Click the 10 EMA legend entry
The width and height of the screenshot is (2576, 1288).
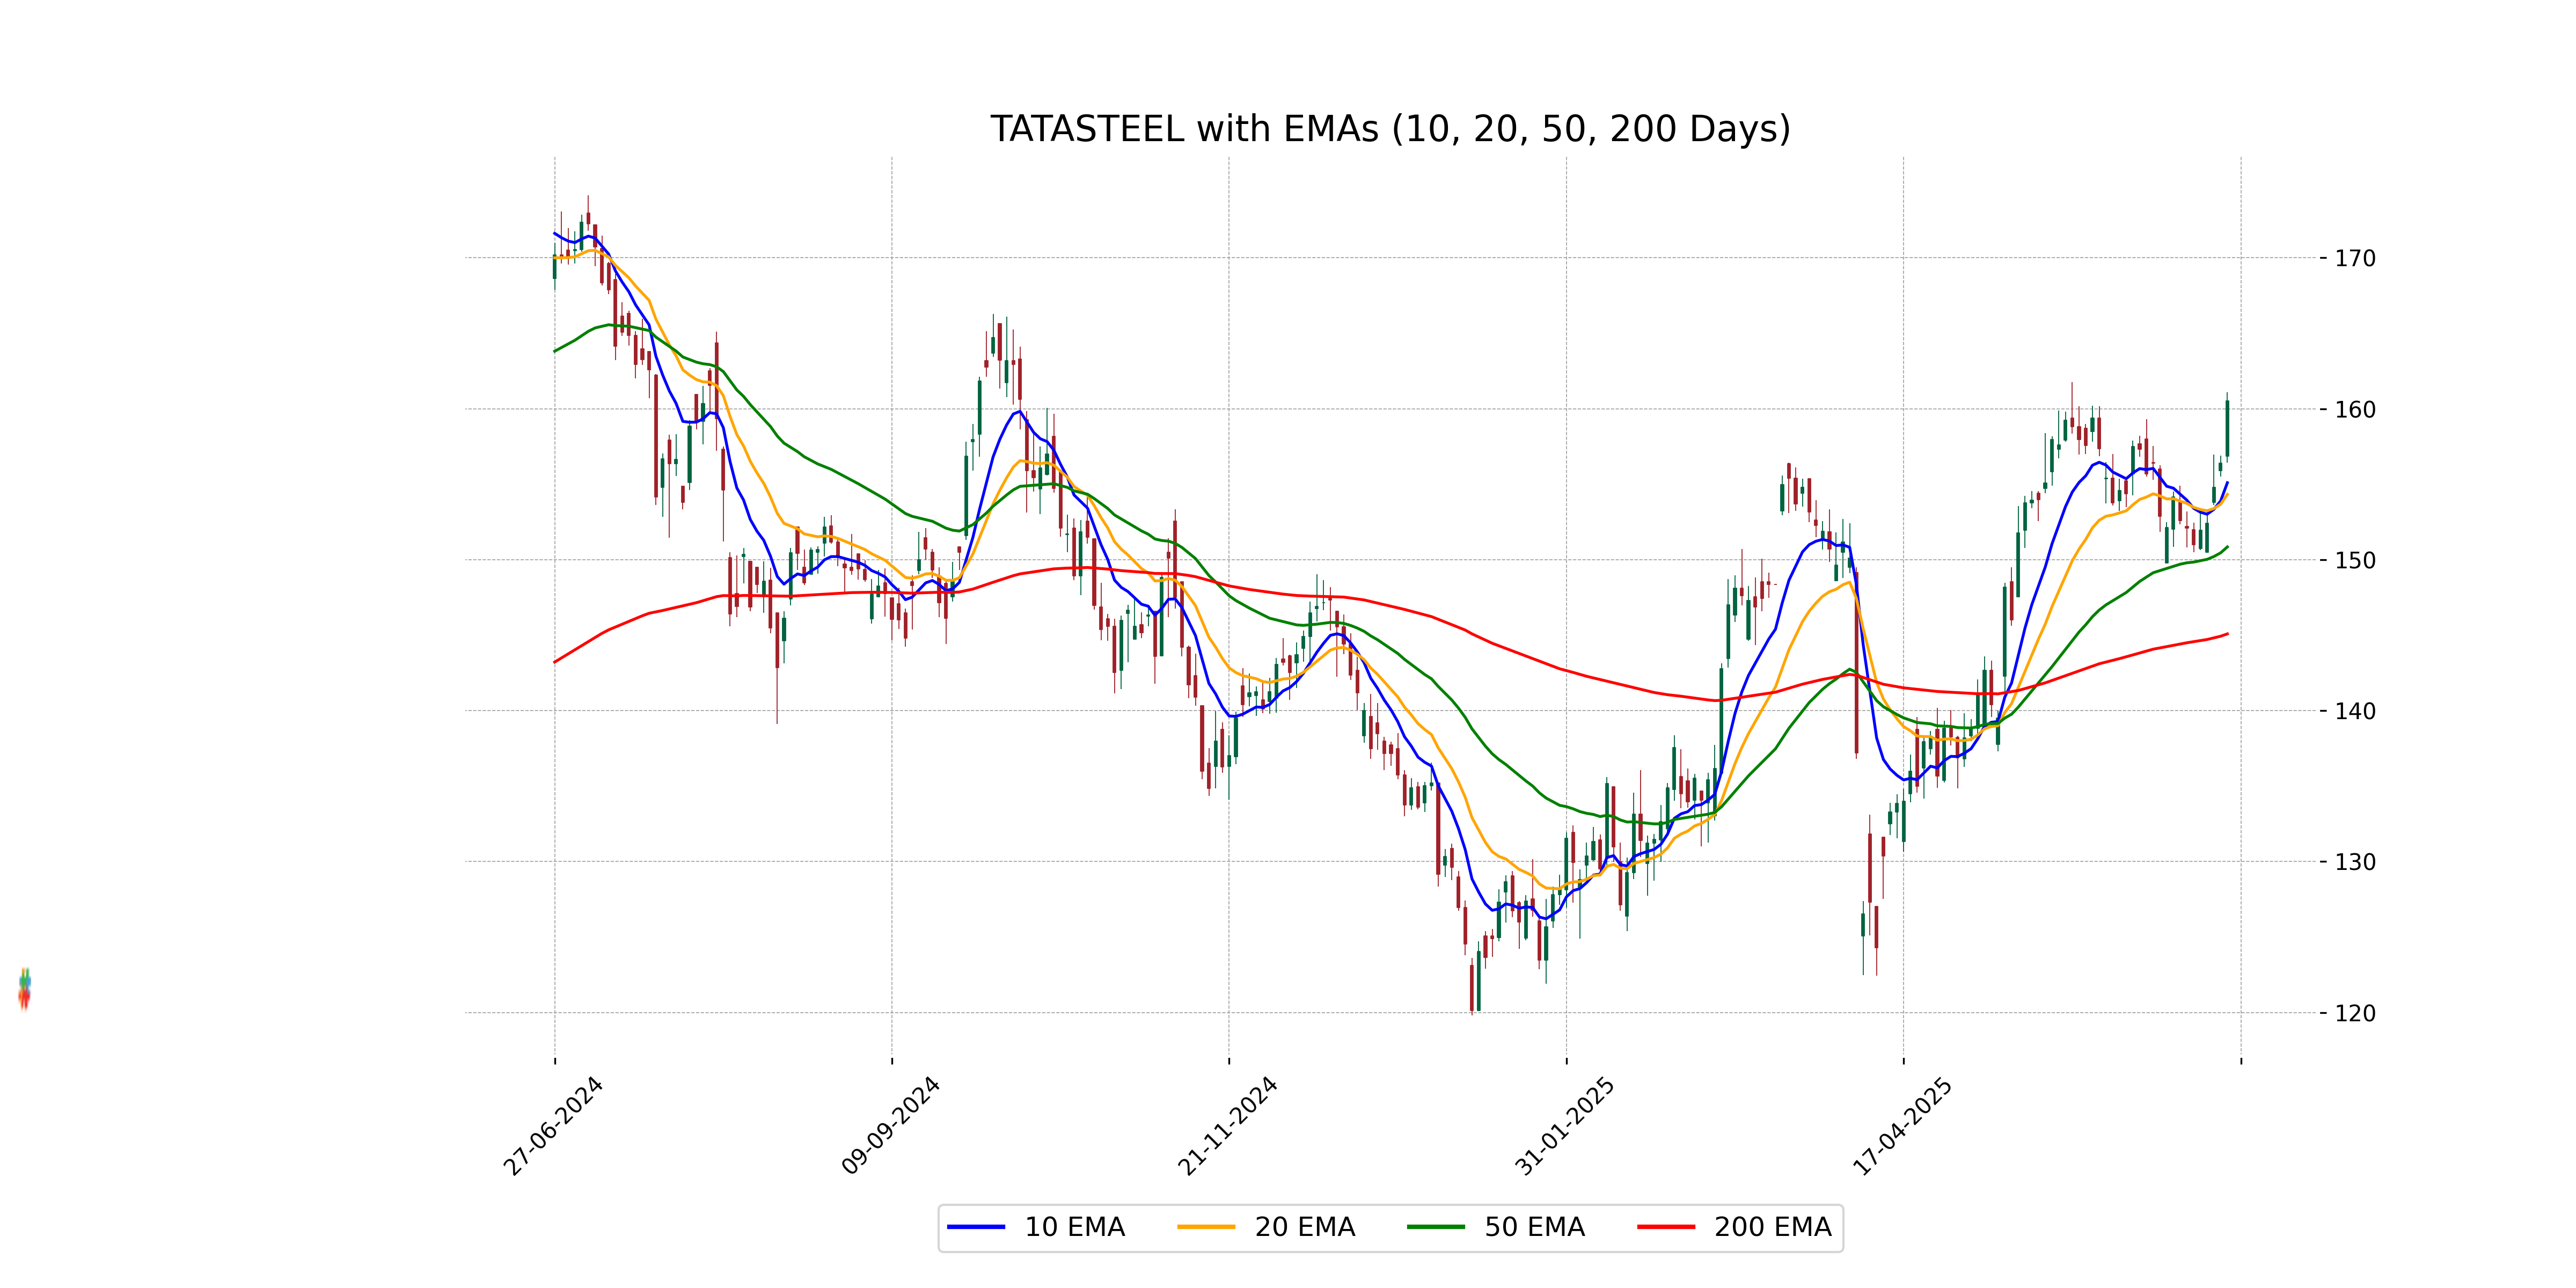pyautogui.click(x=1036, y=1227)
